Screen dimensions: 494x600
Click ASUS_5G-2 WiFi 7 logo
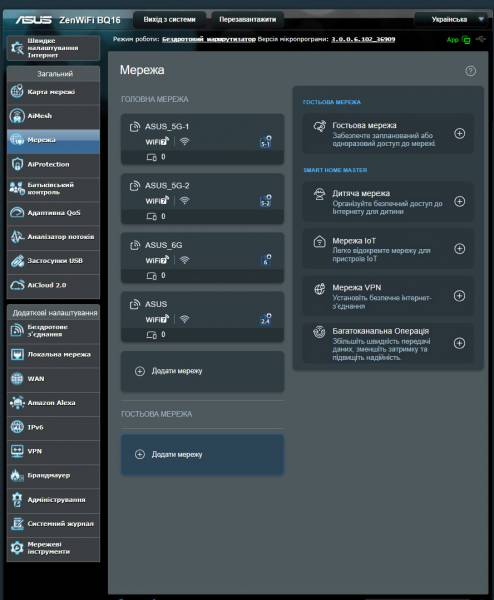[x=157, y=201]
